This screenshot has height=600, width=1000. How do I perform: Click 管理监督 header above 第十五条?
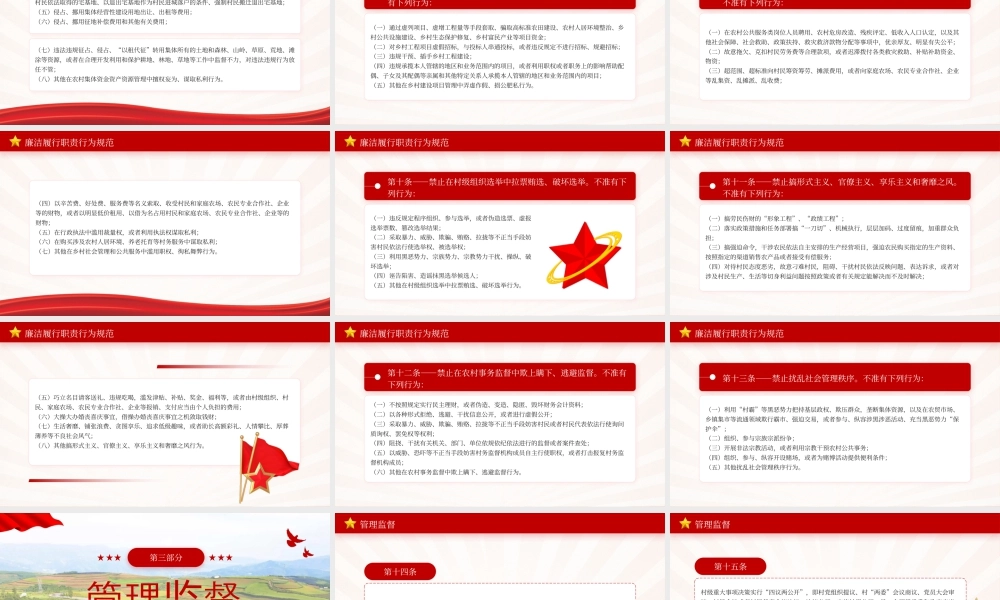pyautogui.click(x=712, y=524)
